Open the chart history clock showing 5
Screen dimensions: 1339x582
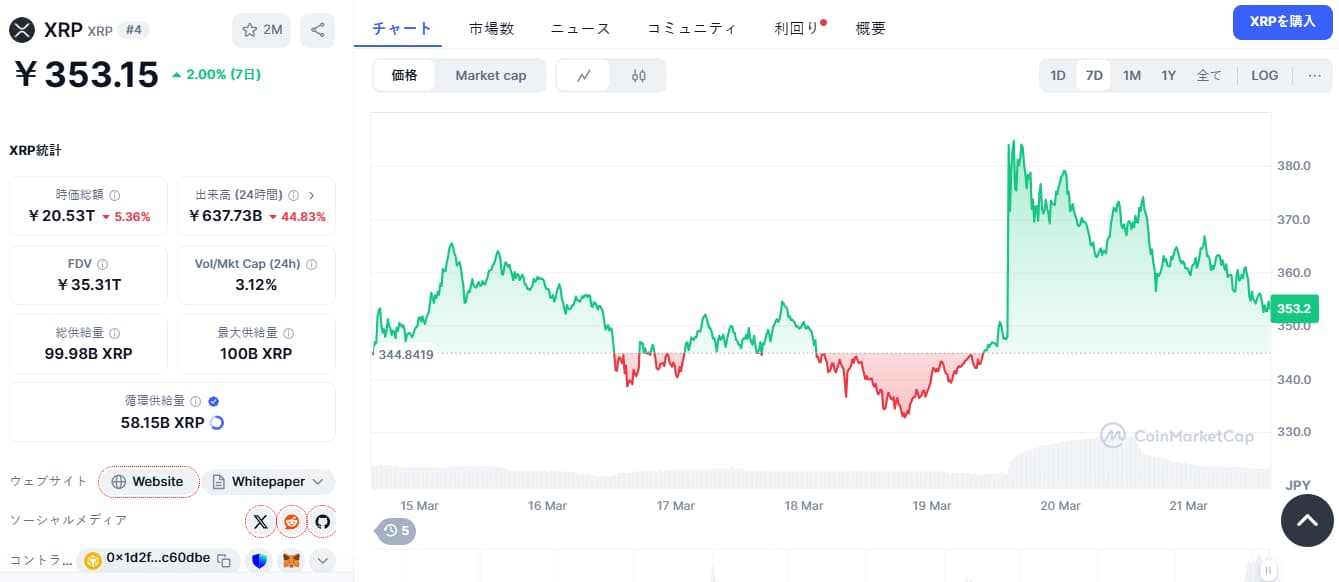pos(395,531)
